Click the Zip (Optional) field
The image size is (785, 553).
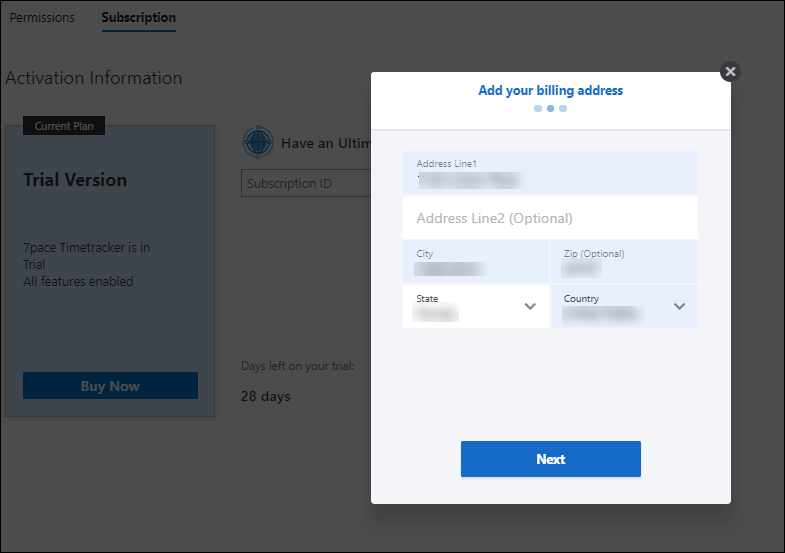pos(624,261)
